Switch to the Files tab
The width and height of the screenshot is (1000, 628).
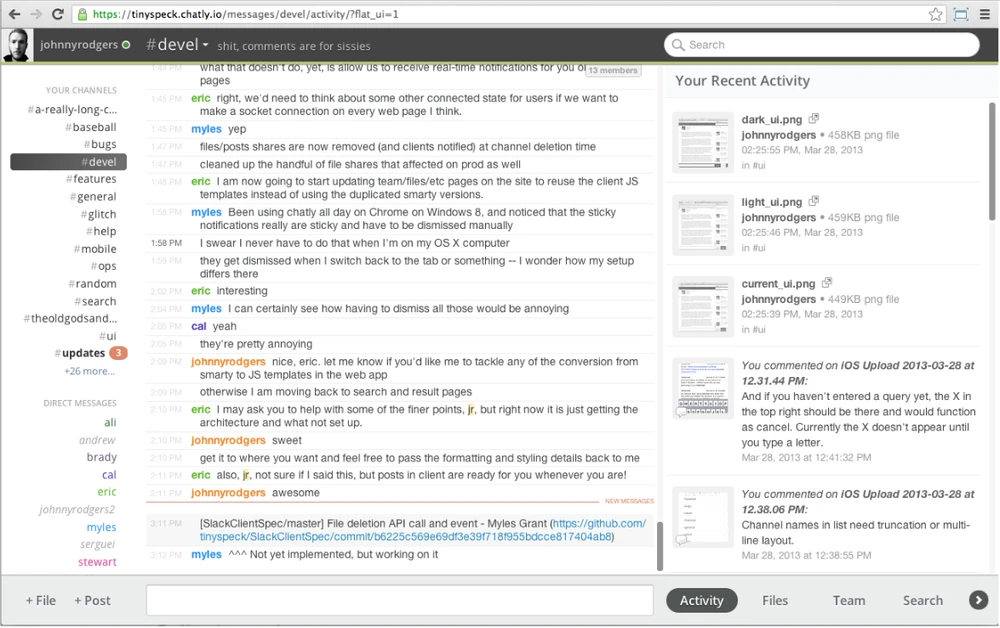tap(775, 601)
